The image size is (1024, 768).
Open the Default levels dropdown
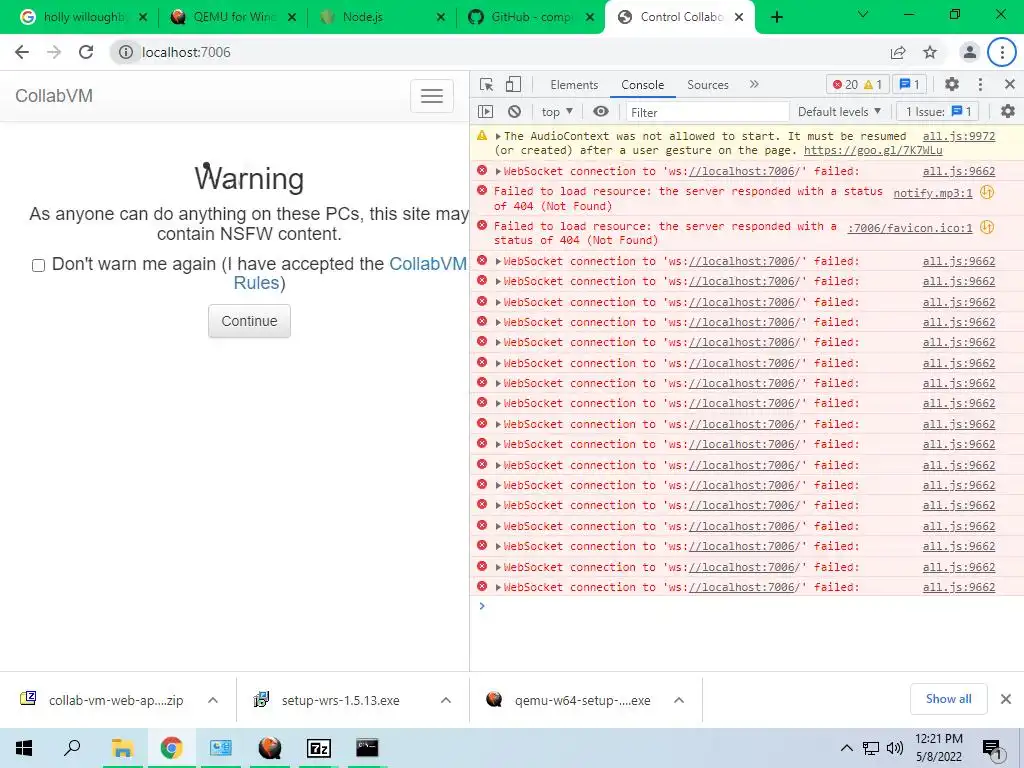839,112
